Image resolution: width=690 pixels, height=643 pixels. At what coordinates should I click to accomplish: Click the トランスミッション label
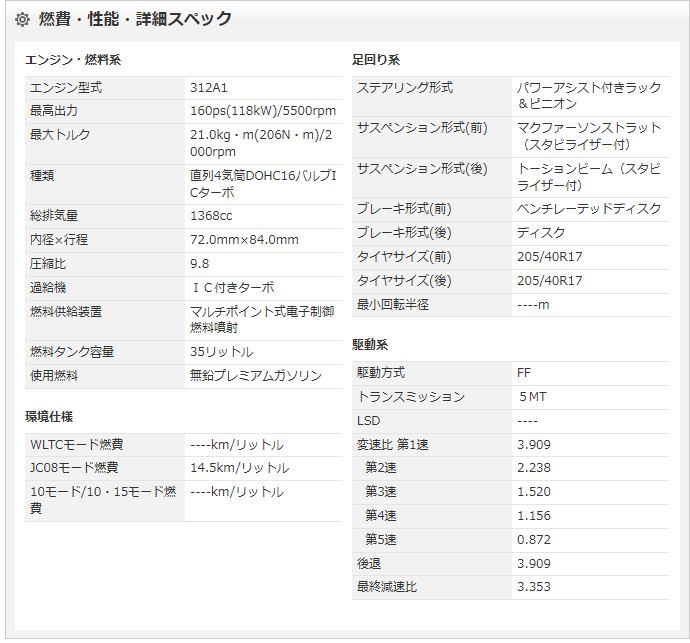pos(411,397)
